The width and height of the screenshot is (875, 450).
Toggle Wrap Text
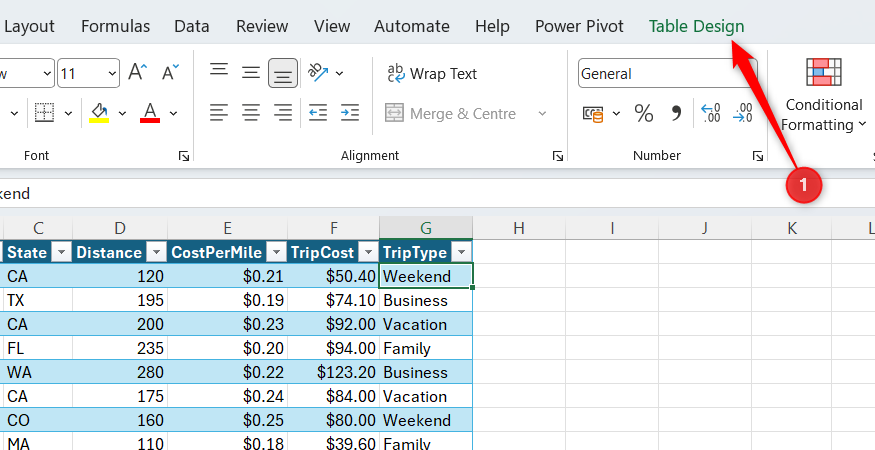click(x=432, y=74)
